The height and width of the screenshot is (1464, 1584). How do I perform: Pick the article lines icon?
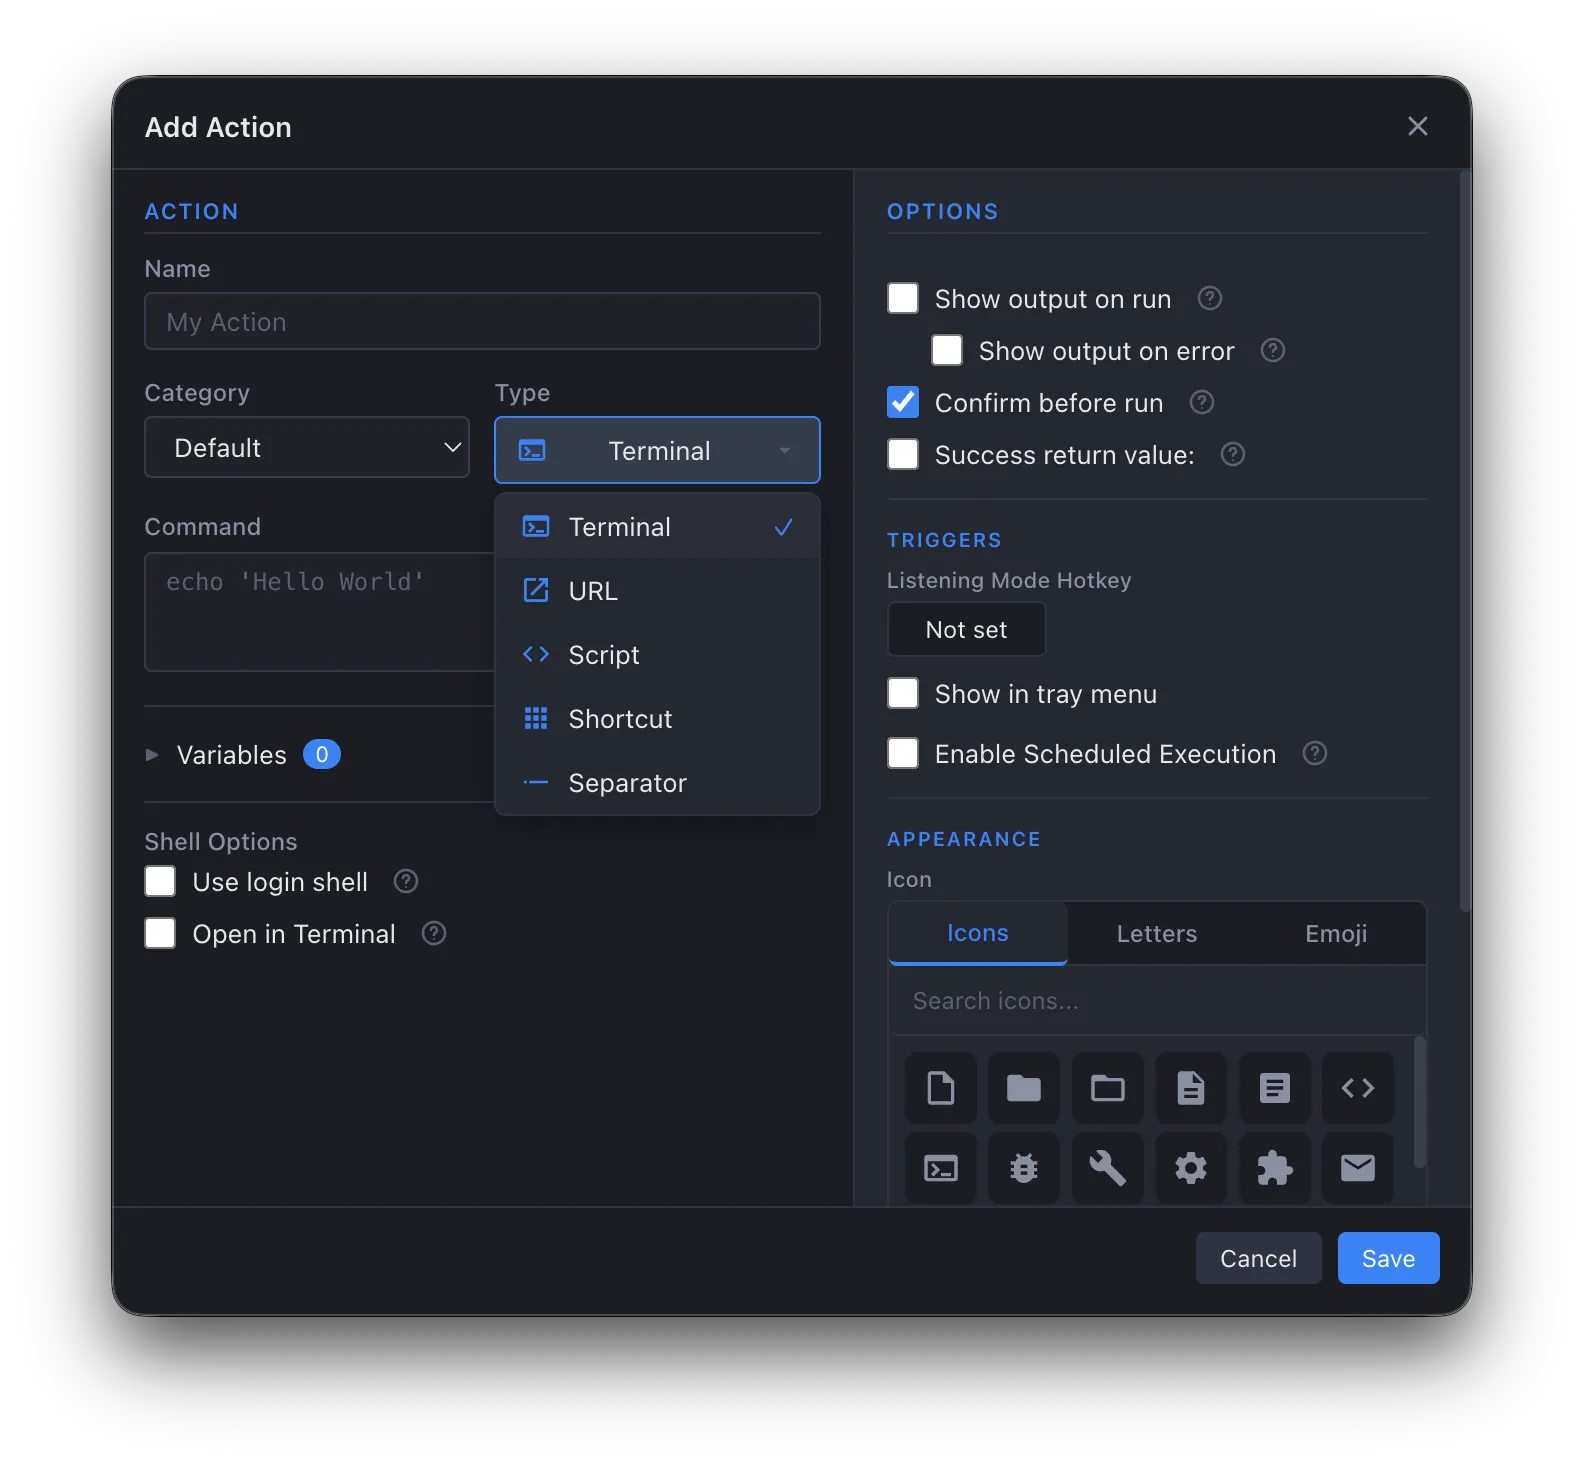(x=1274, y=1088)
